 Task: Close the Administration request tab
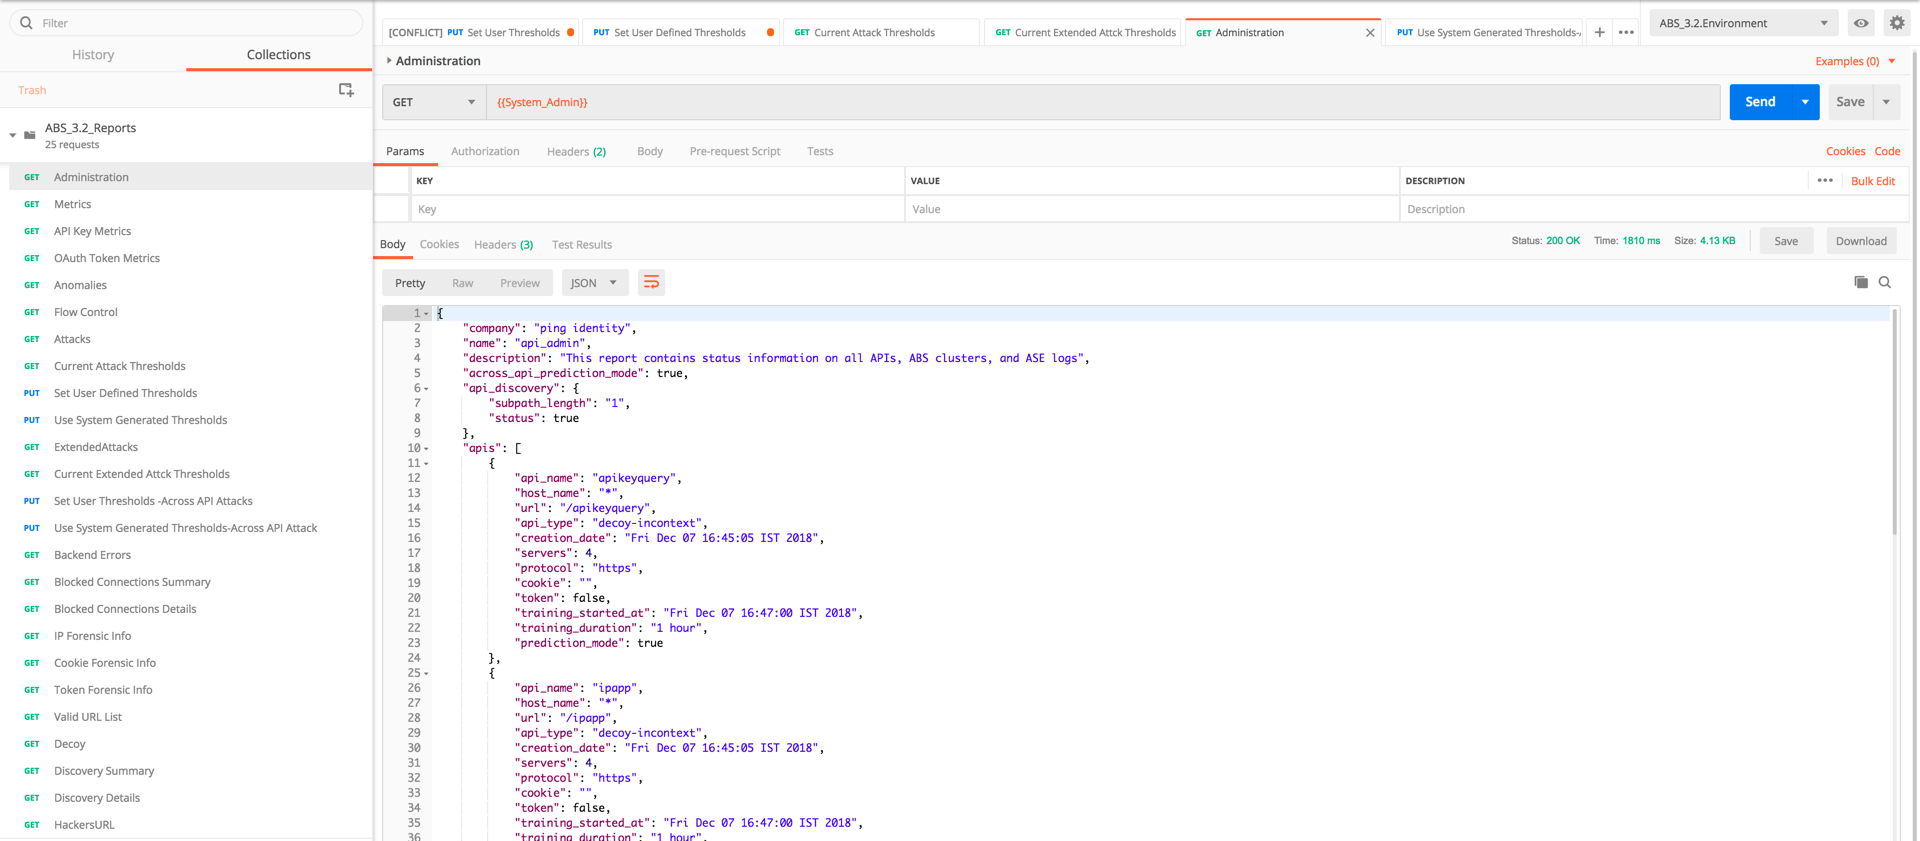click(x=1370, y=33)
